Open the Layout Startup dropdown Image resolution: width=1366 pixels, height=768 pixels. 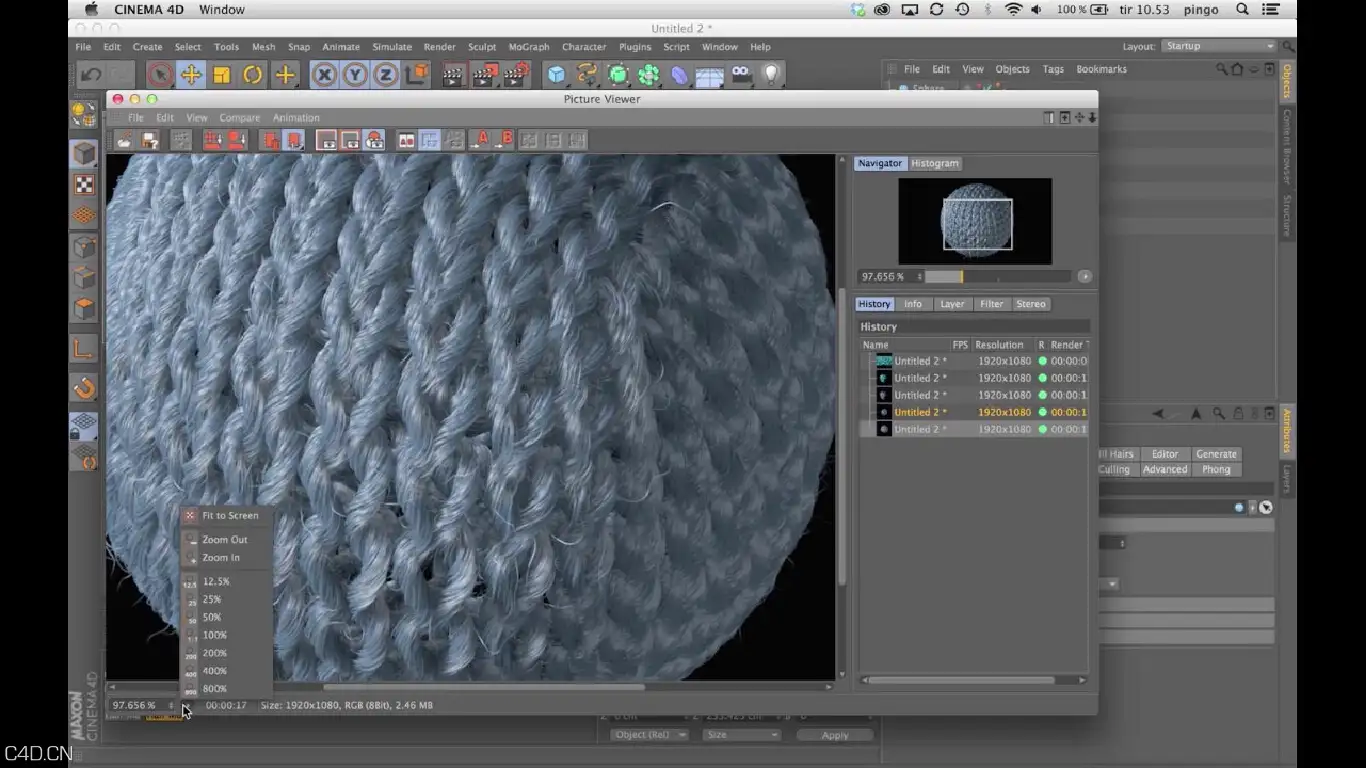1219,46
